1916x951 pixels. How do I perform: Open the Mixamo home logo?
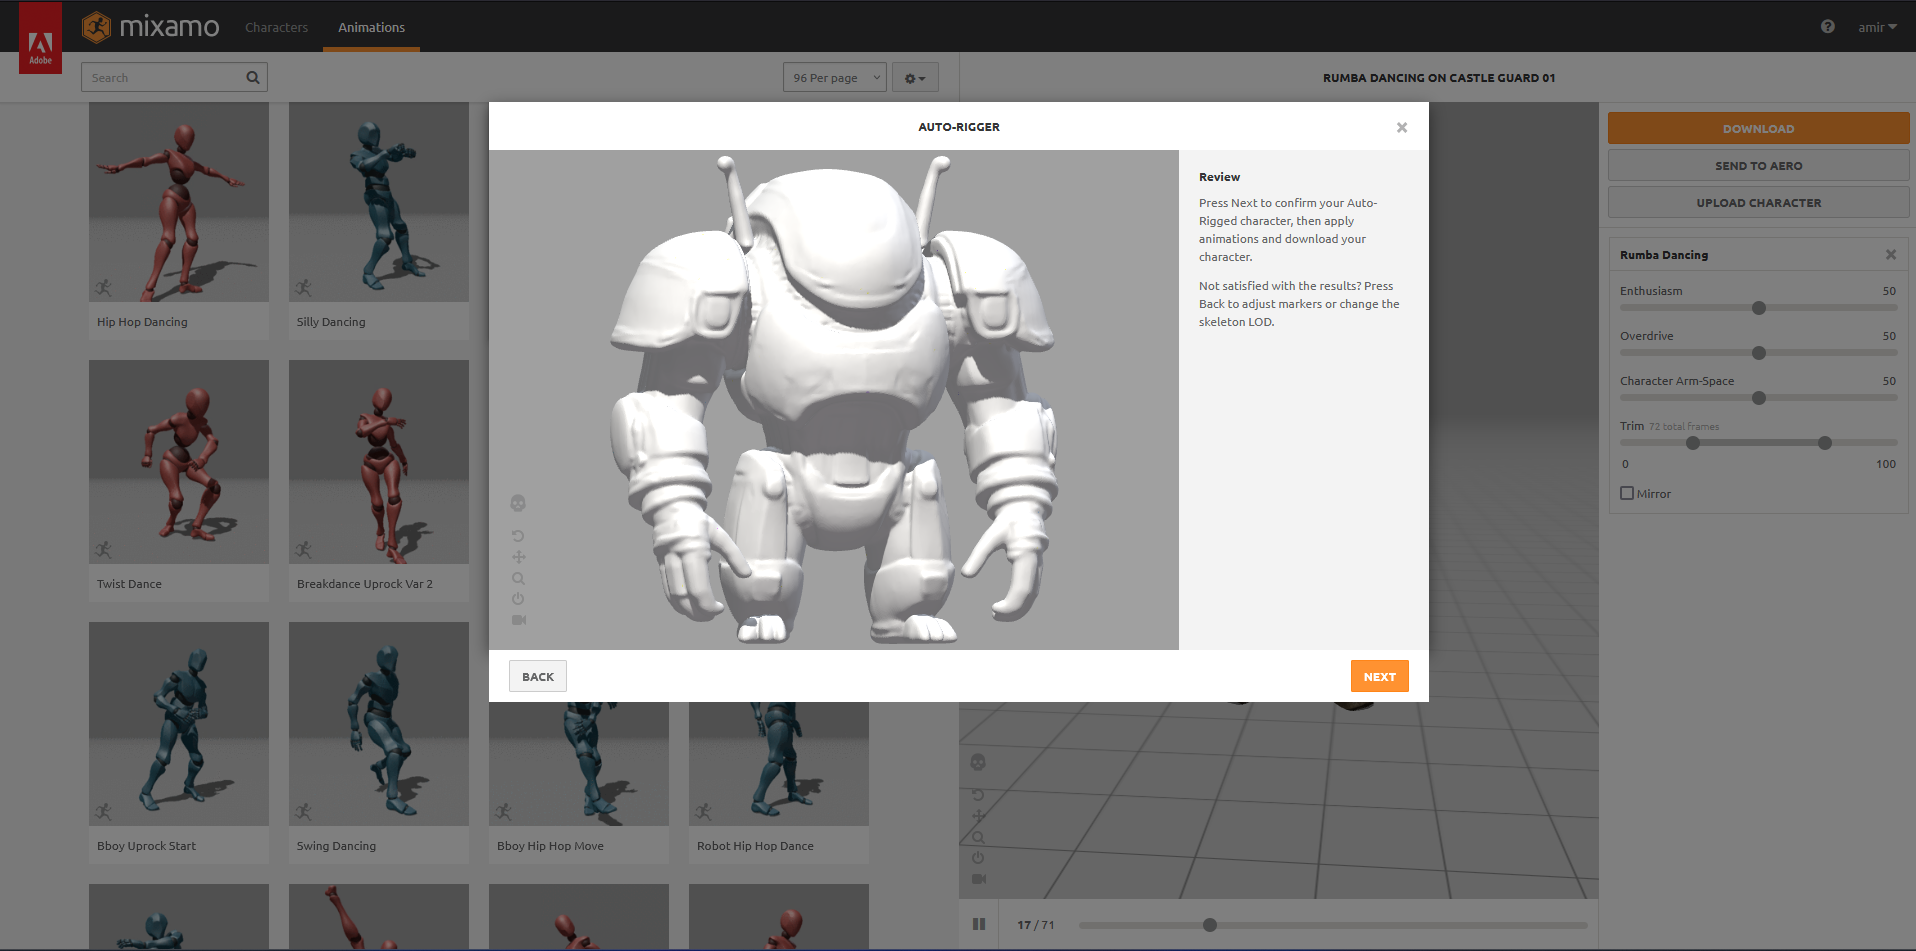[150, 27]
